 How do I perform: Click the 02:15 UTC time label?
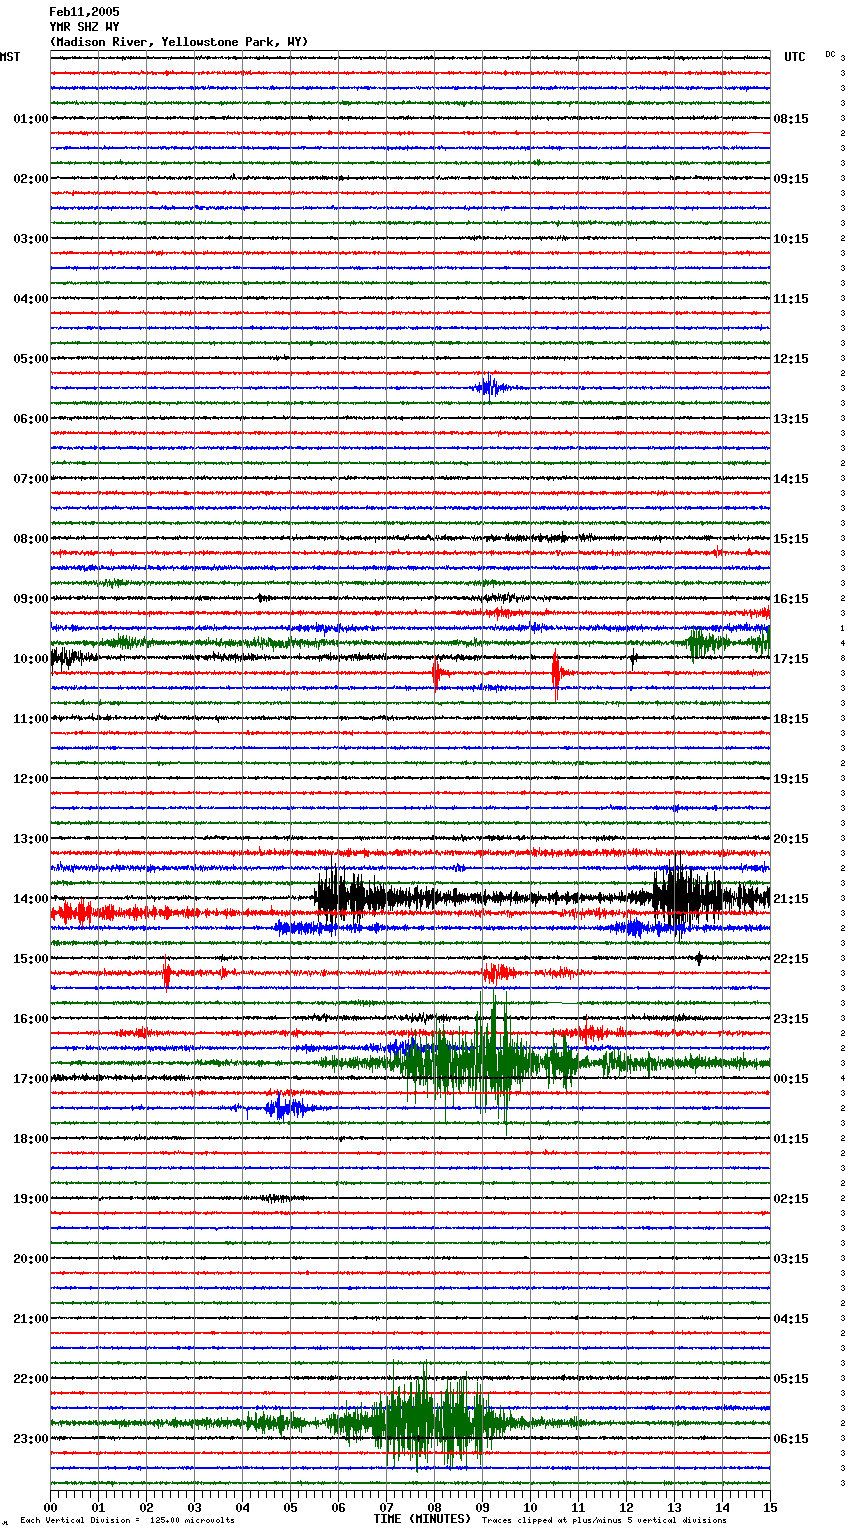[791, 1199]
